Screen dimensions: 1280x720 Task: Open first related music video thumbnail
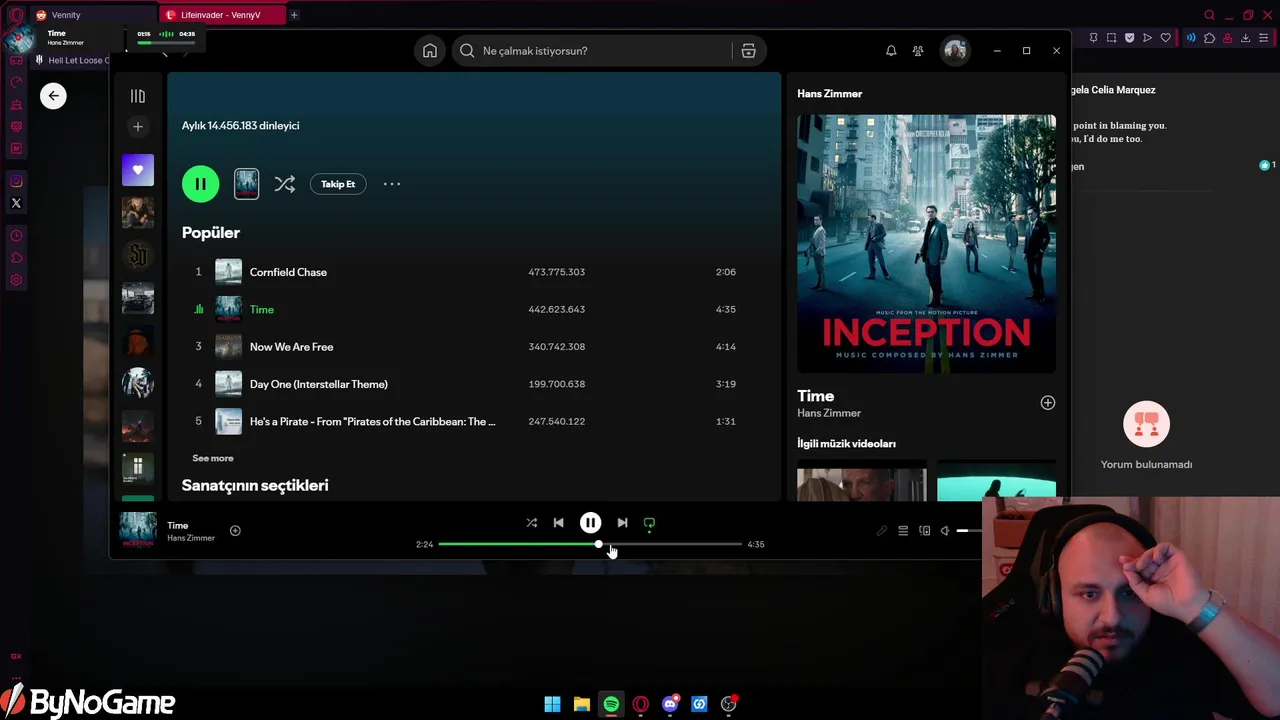pyautogui.click(x=862, y=484)
